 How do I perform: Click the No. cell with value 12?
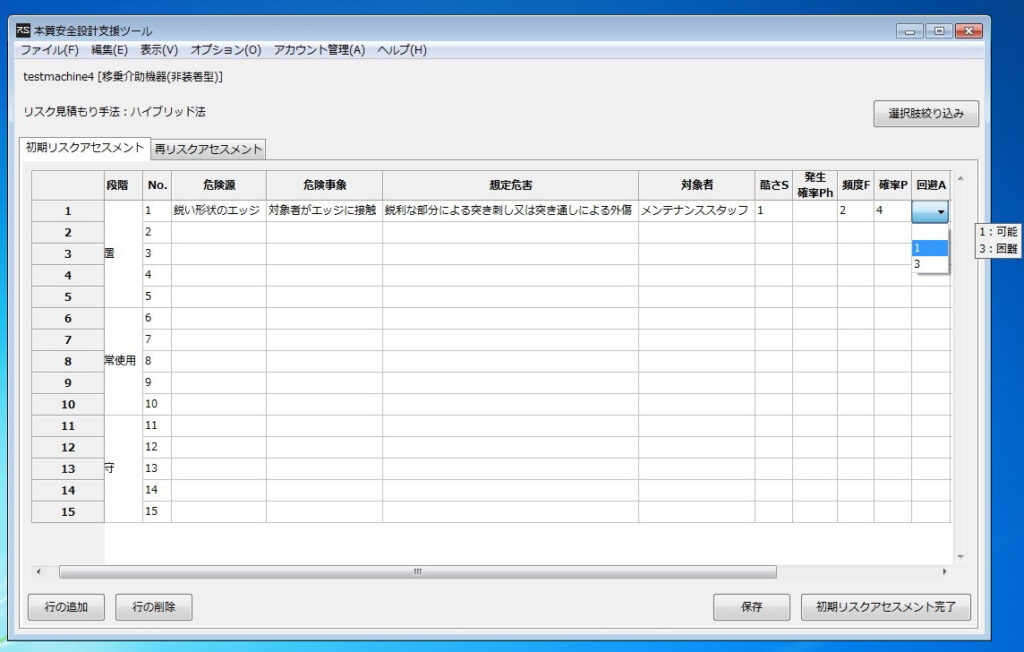(157, 447)
